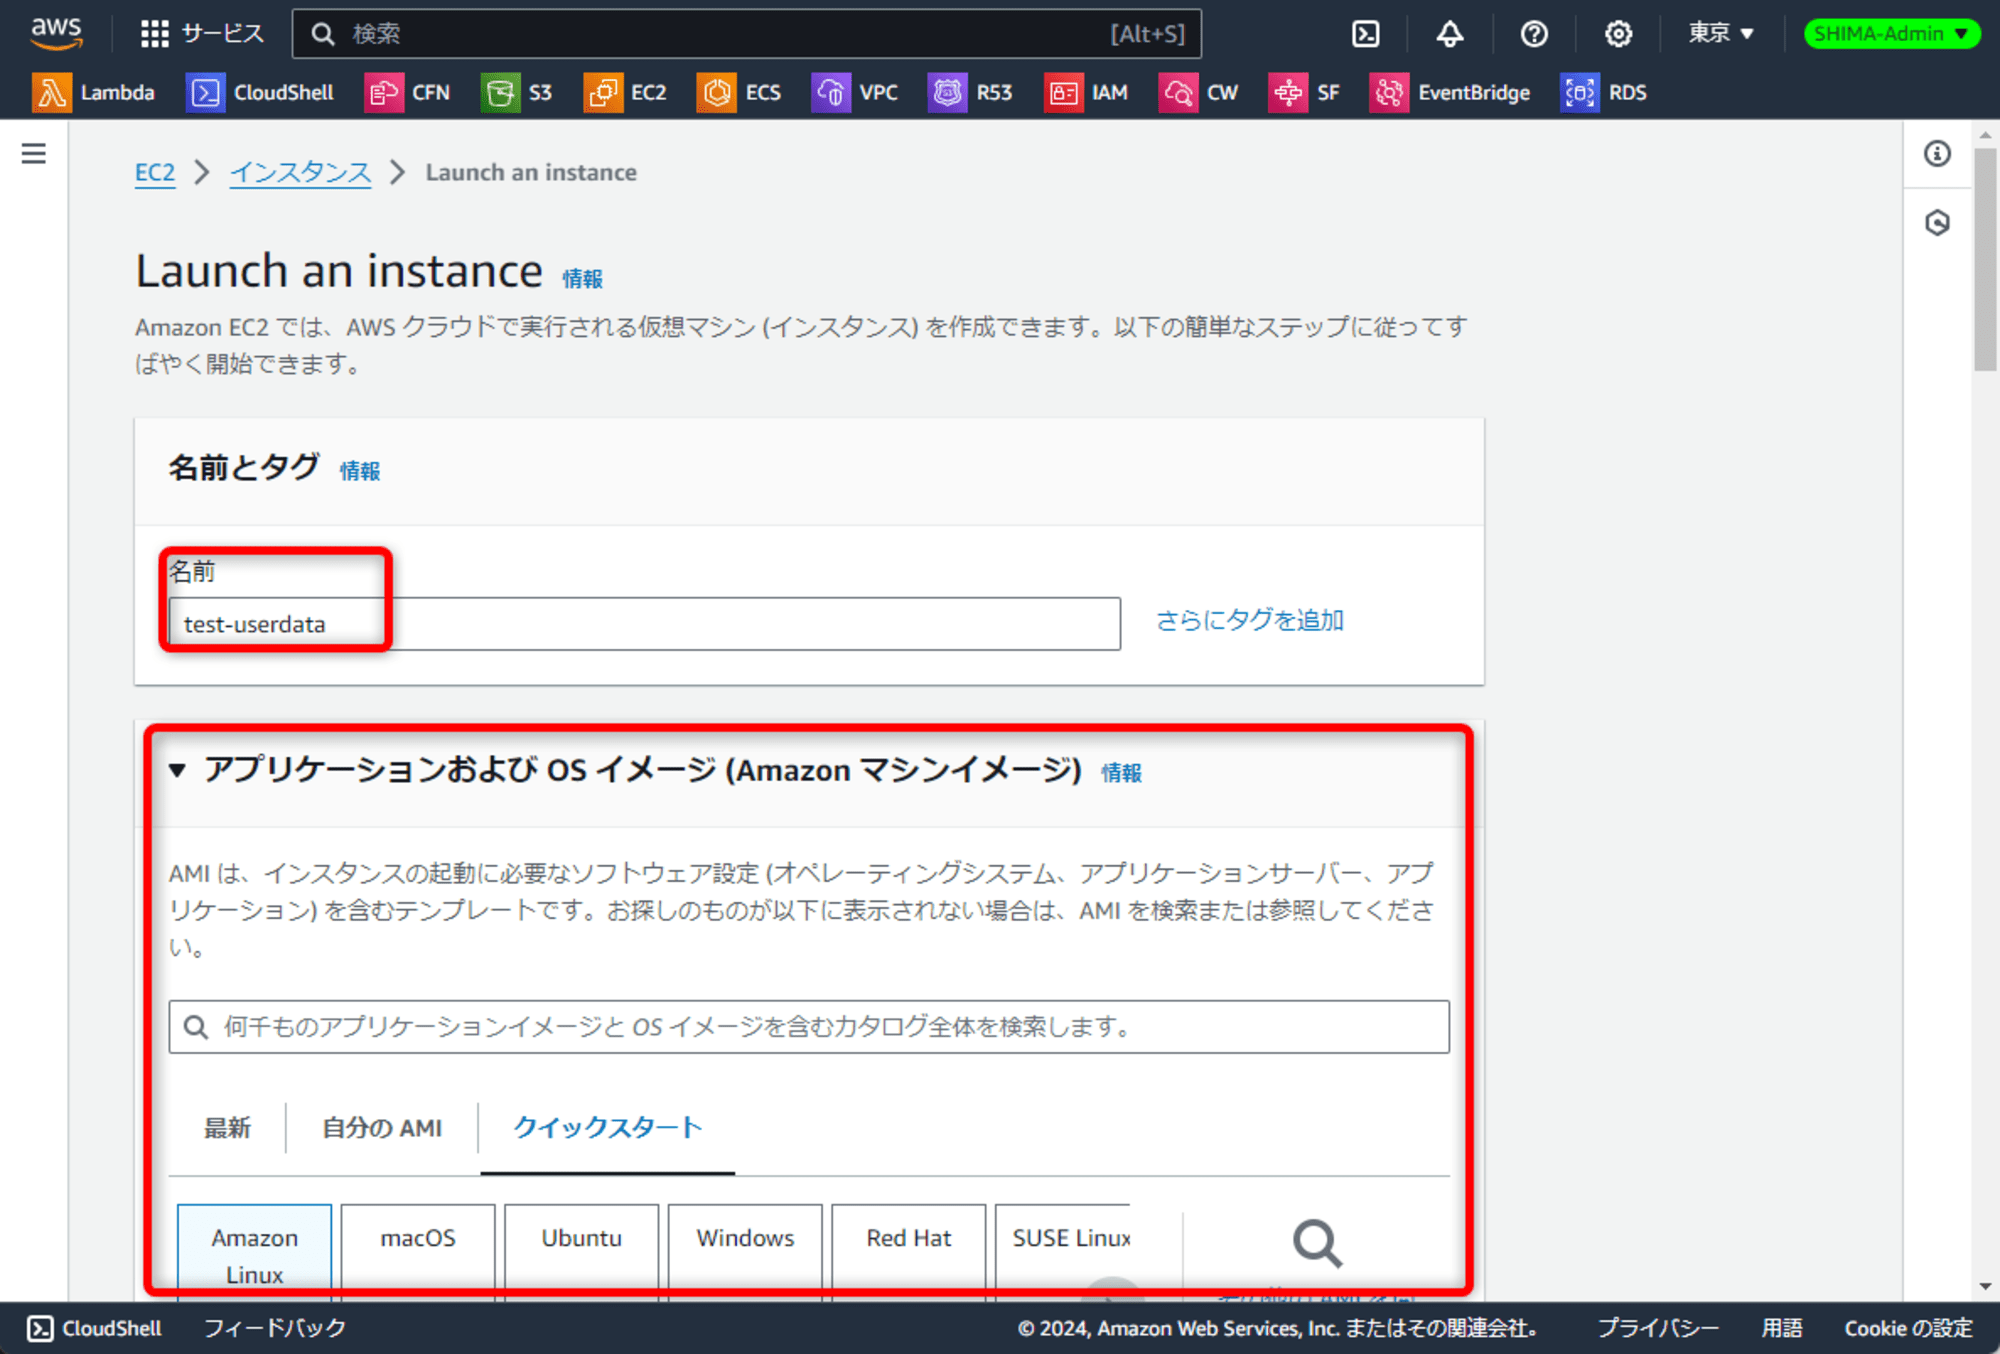Open the CloudShell favorites shortcut
2000x1354 pixels.
[x=260, y=93]
